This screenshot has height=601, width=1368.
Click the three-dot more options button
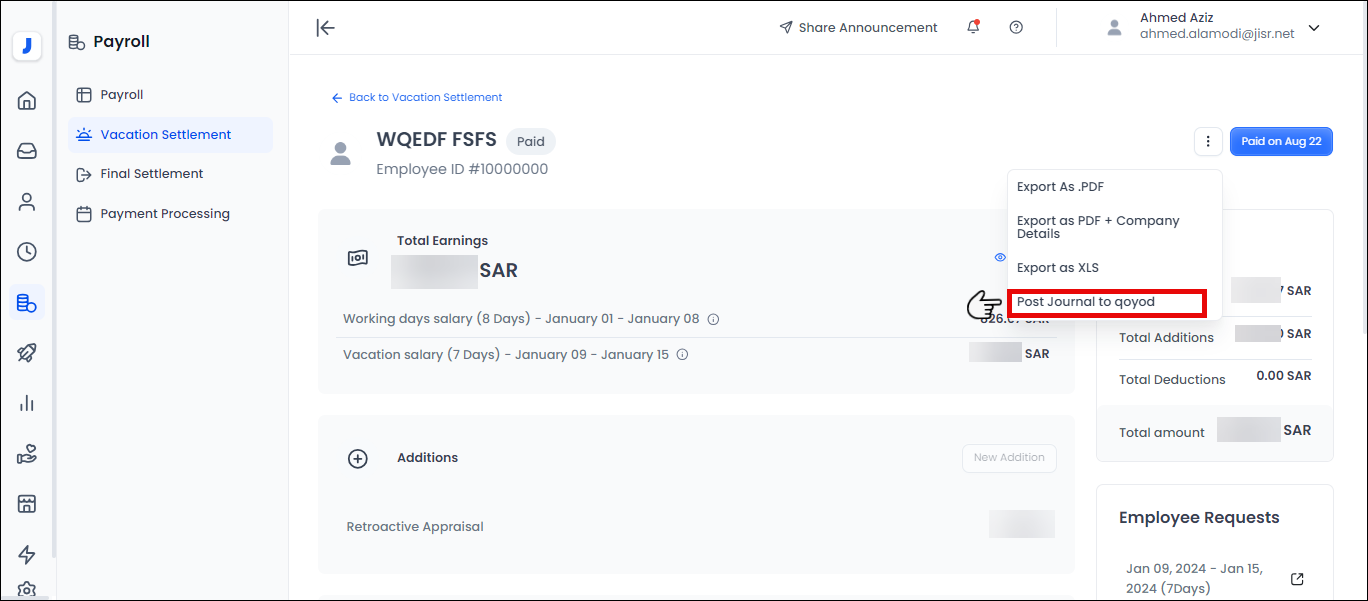[x=1208, y=142]
